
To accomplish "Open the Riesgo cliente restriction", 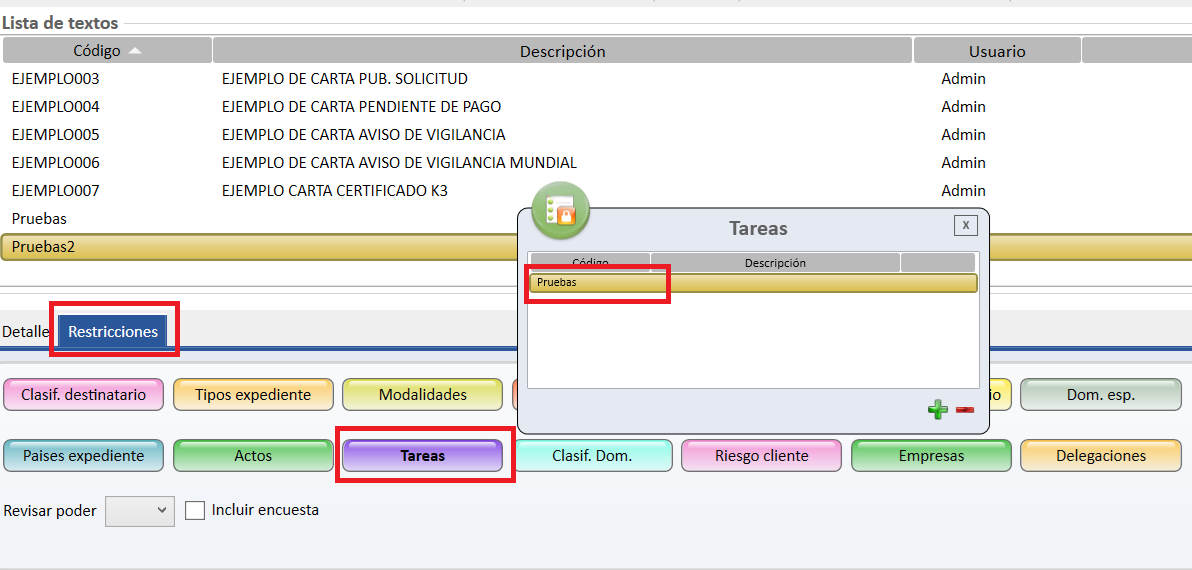I will tap(761, 456).
